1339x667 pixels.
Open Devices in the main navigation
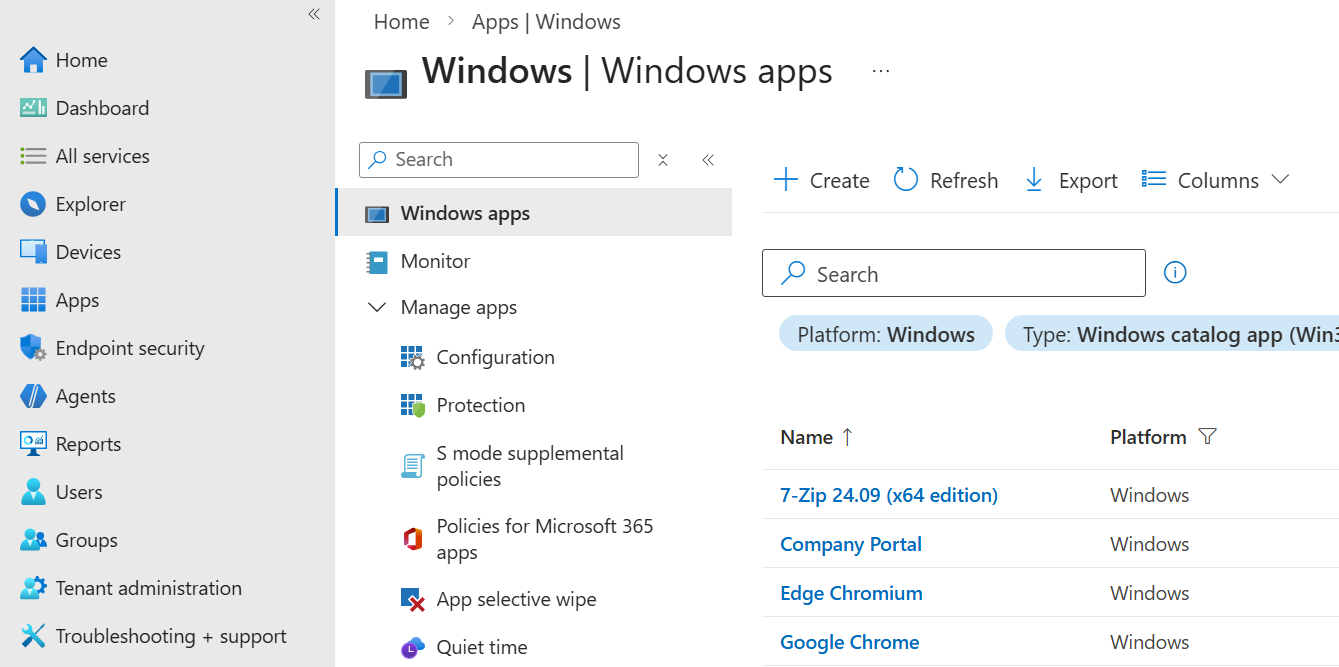coord(88,252)
